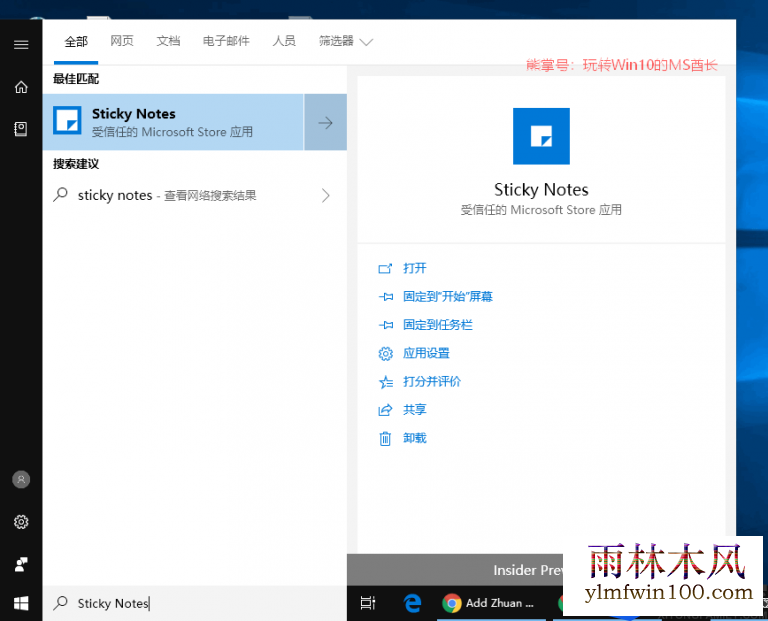Click 打分并评价 link

[x=432, y=382]
